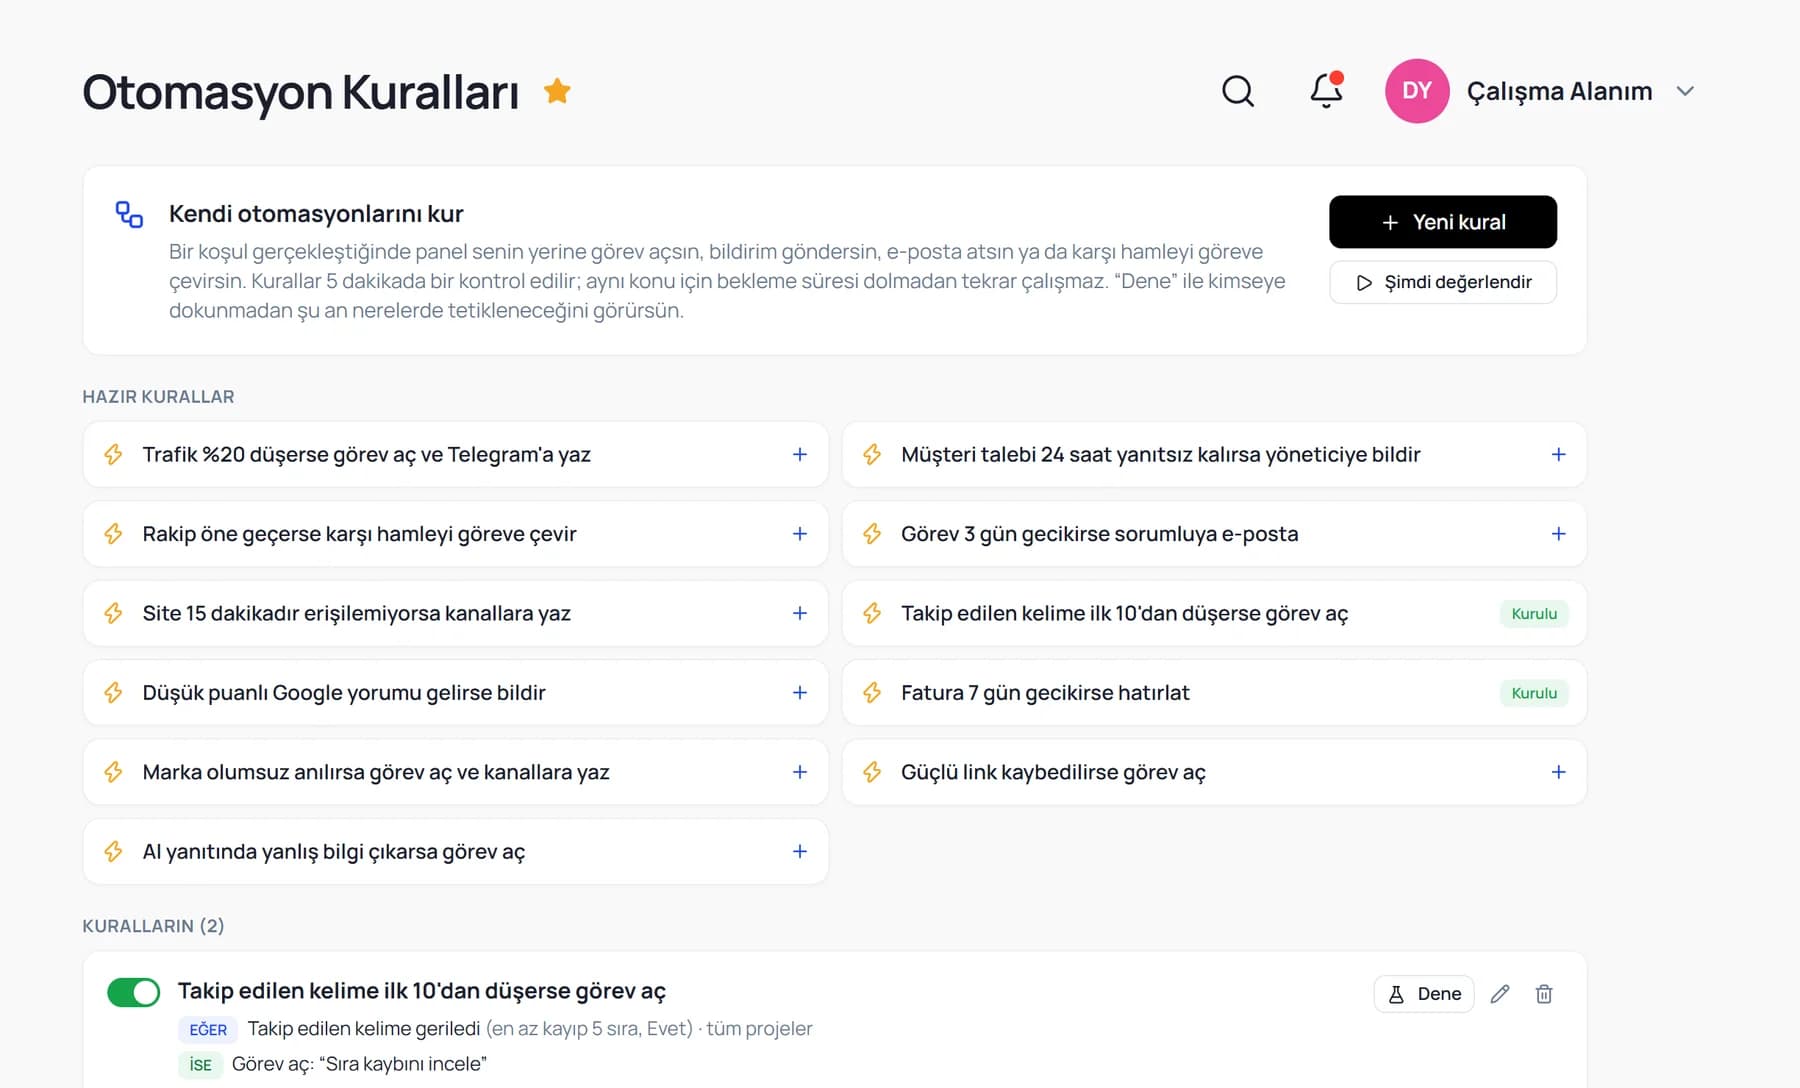The image size is (1800, 1088).
Task: Add AI yanıtında yanlış bilgi rule plus
Action: (x=800, y=851)
